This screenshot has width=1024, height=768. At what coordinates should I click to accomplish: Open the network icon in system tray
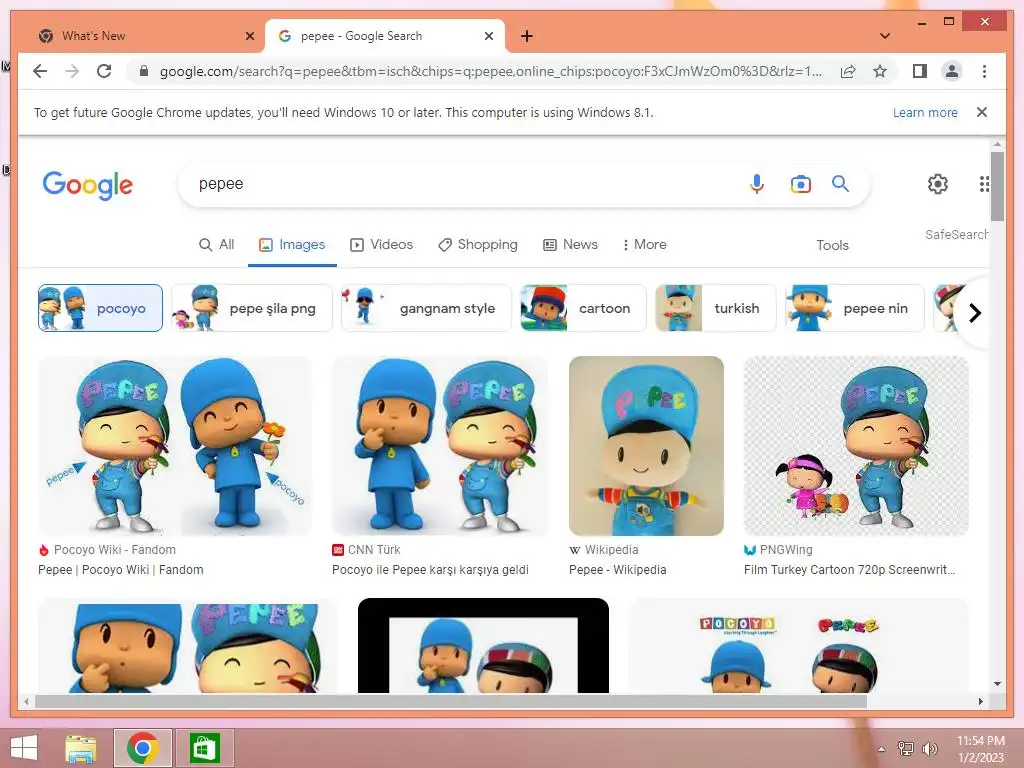tap(906, 748)
